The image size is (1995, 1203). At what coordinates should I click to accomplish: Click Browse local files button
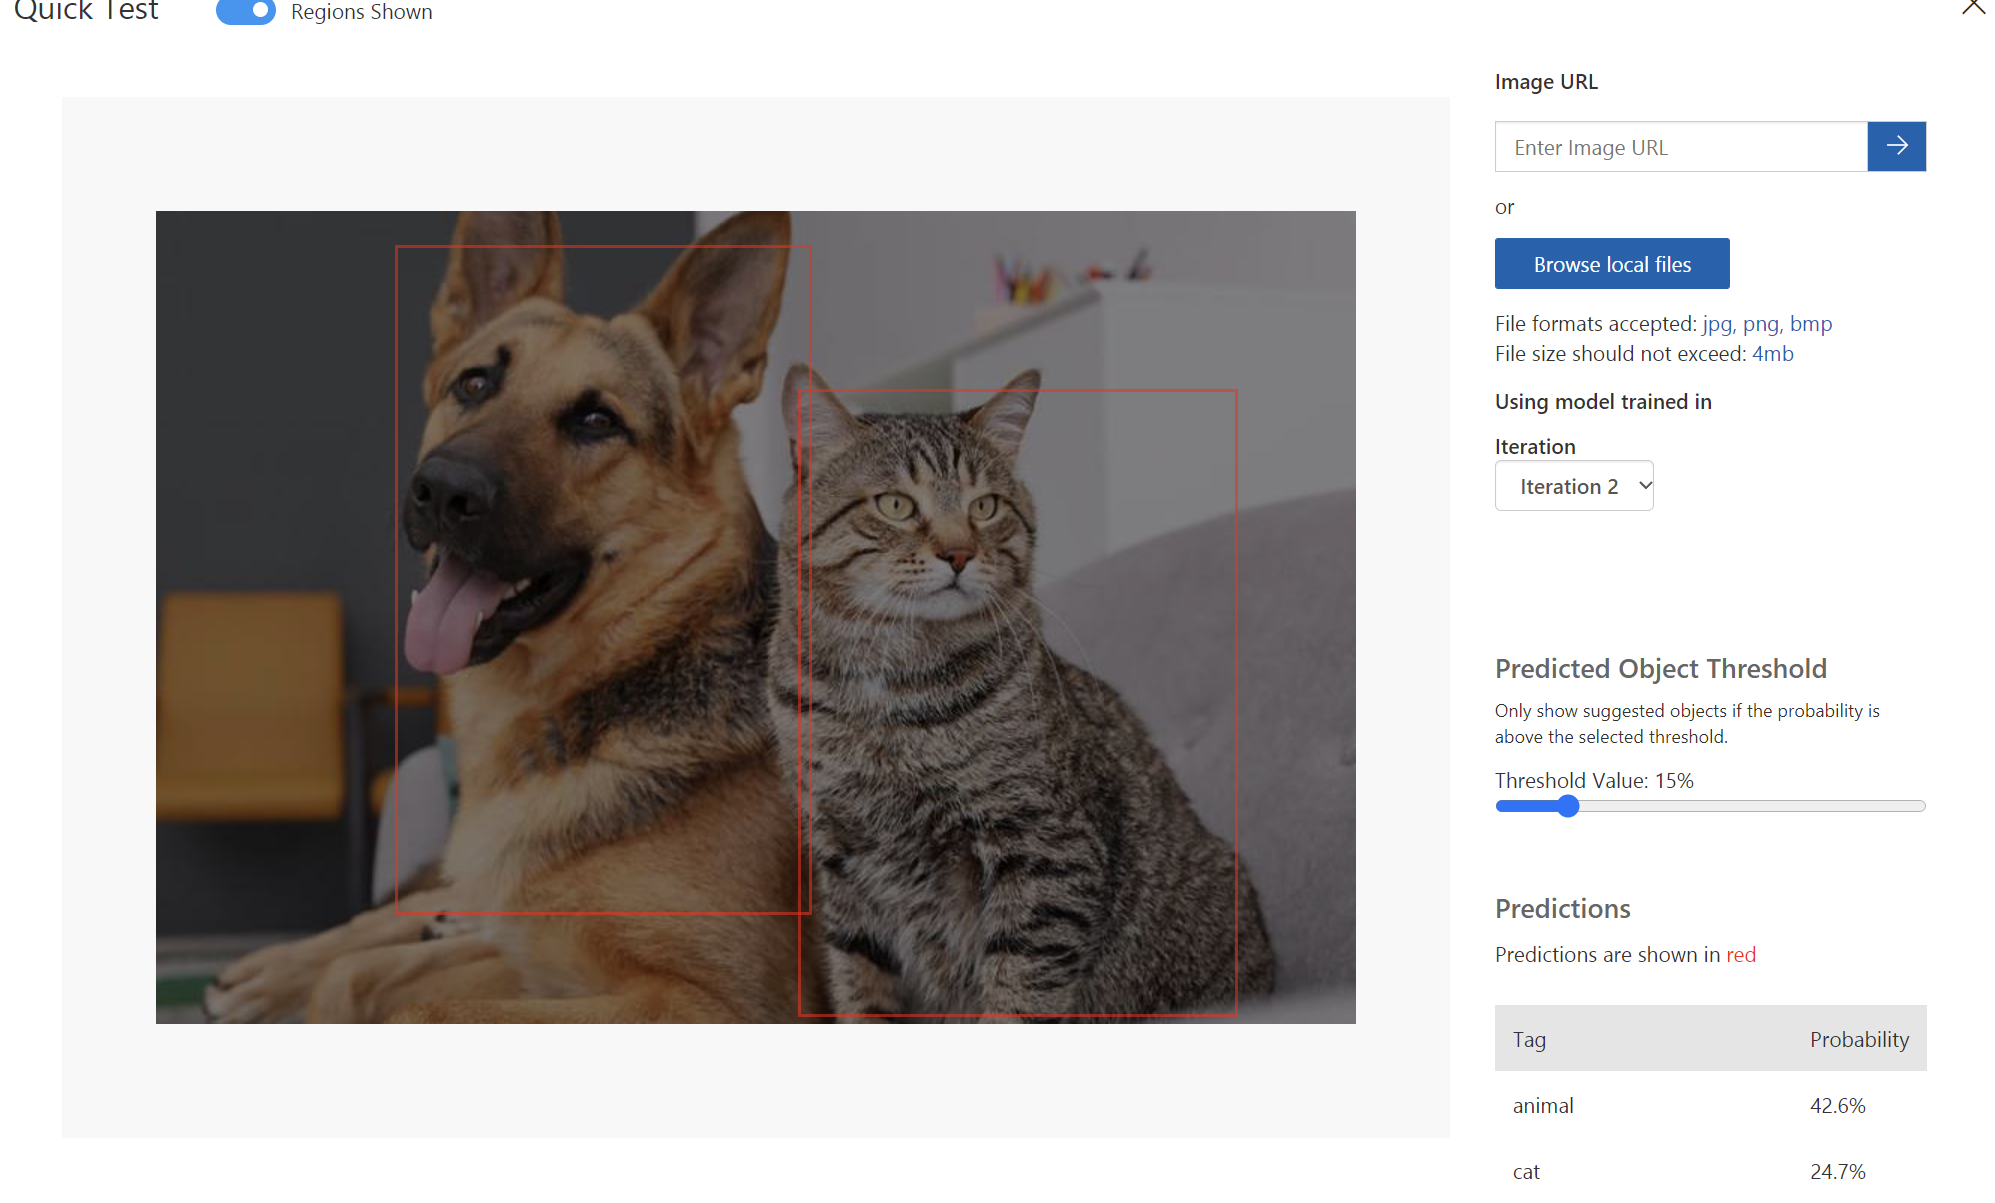1611,264
